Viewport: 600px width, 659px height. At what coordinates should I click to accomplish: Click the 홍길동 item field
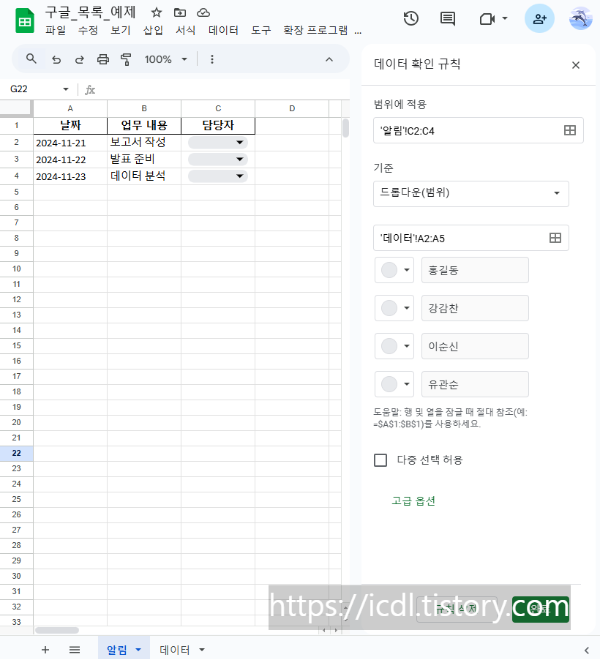(x=475, y=270)
